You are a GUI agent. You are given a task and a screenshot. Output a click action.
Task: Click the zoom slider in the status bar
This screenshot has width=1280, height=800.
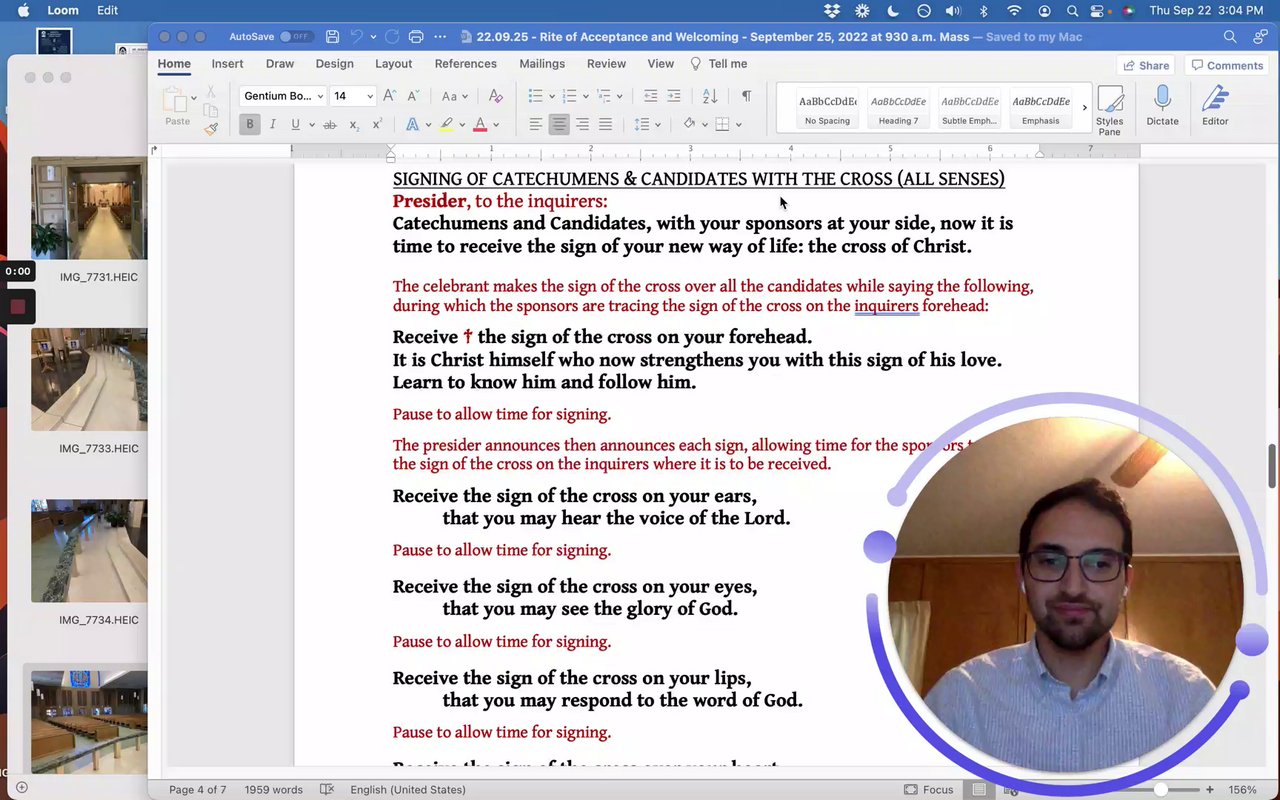[1160, 789]
